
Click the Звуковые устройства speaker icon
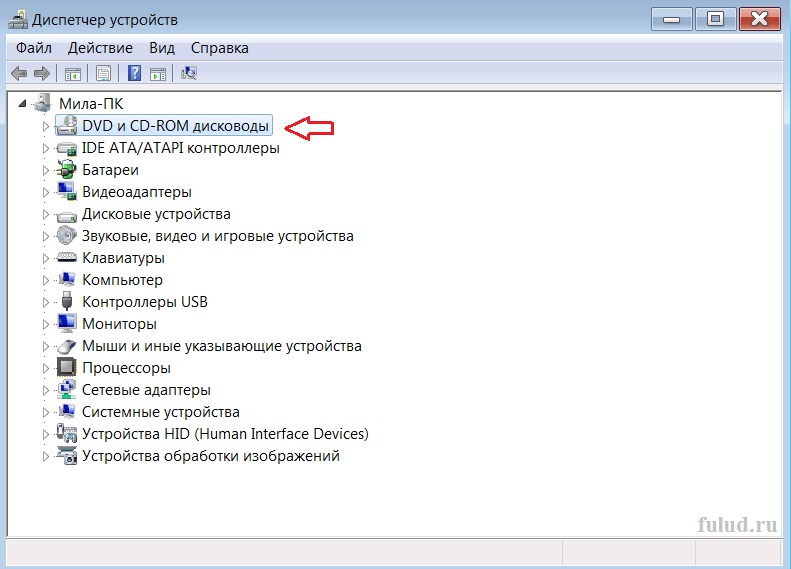pyautogui.click(x=67, y=236)
